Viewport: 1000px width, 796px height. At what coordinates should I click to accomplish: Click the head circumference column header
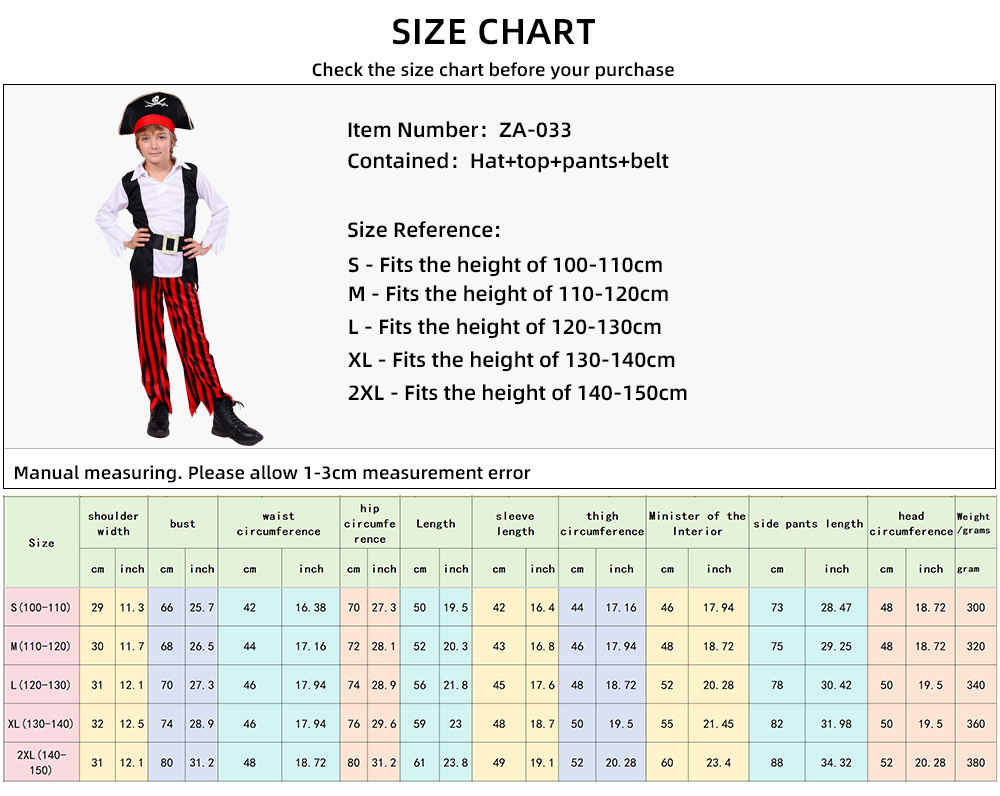(x=911, y=524)
